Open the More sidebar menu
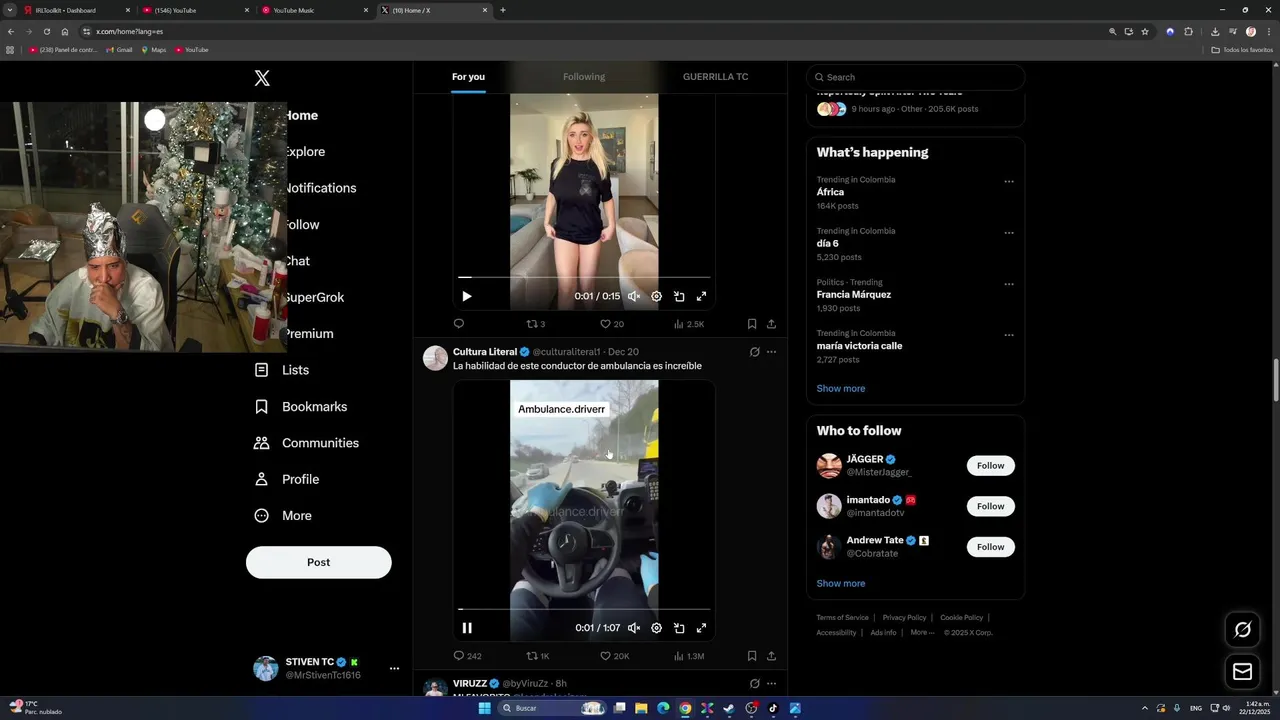This screenshot has width=1280, height=720. click(283, 516)
